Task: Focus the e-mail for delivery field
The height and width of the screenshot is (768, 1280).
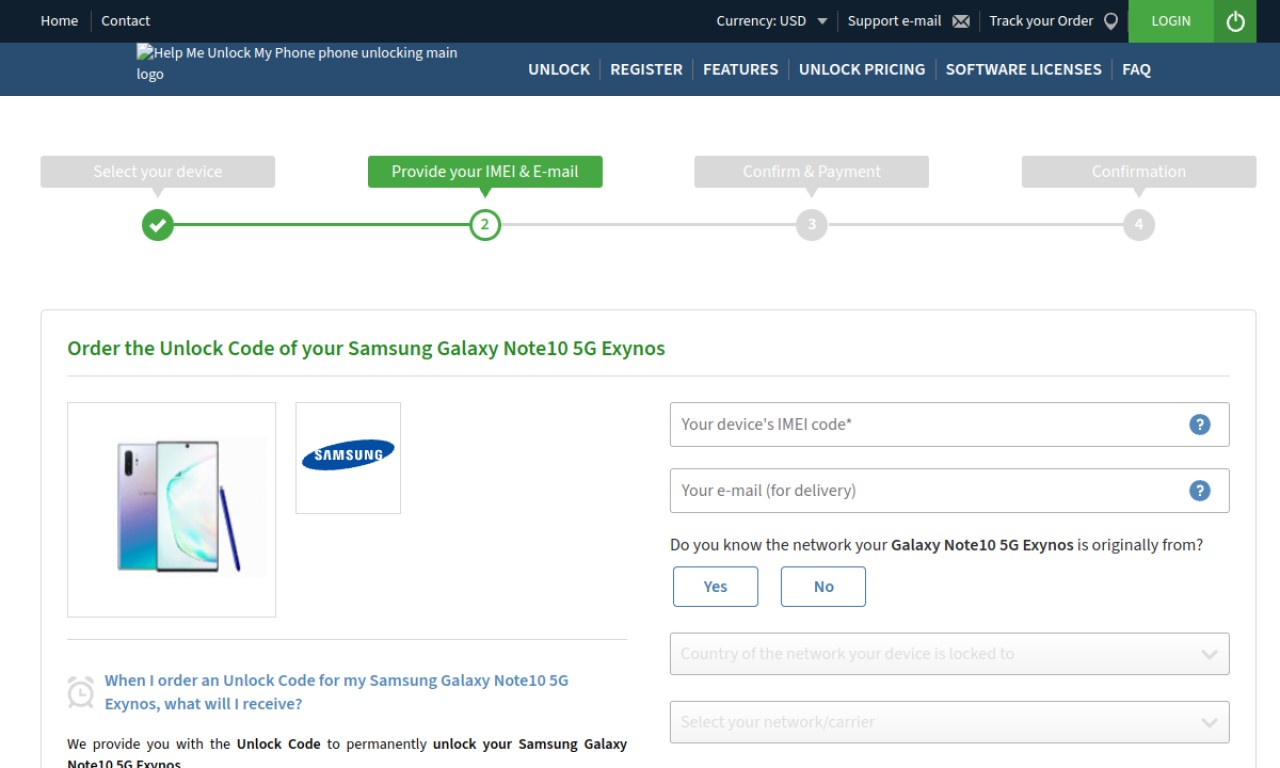Action: pos(949,490)
